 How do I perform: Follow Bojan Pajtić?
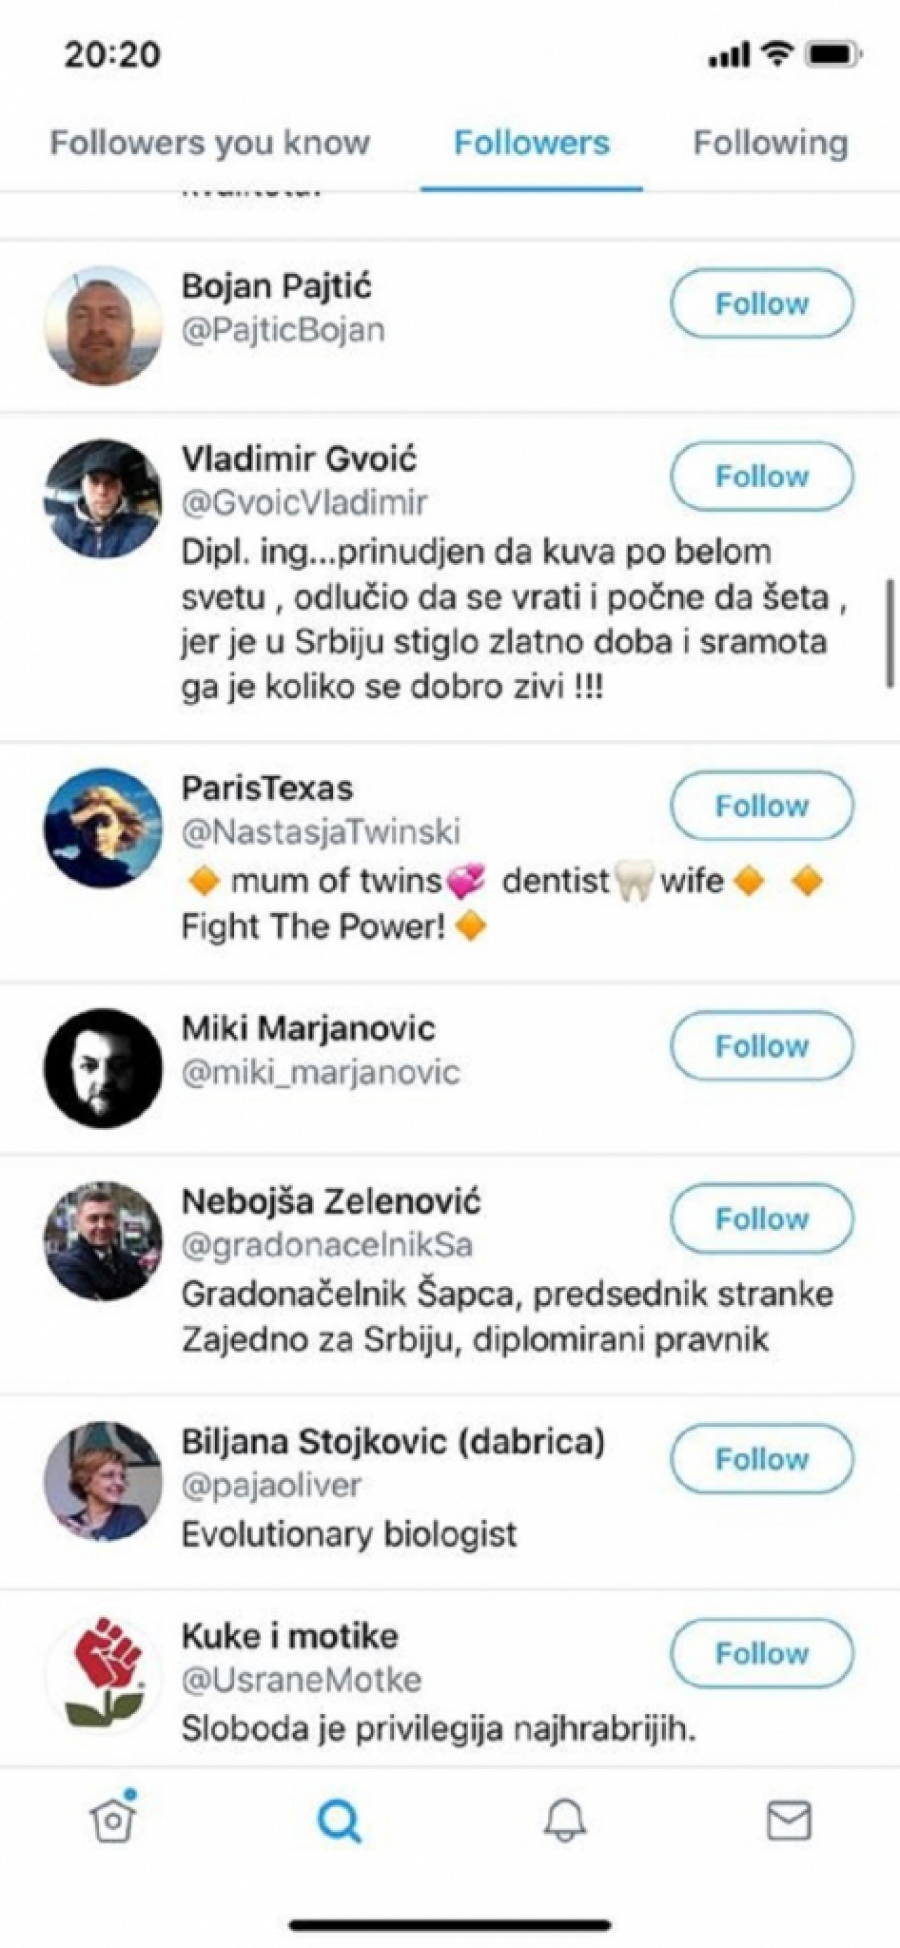click(x=761, y=304)
